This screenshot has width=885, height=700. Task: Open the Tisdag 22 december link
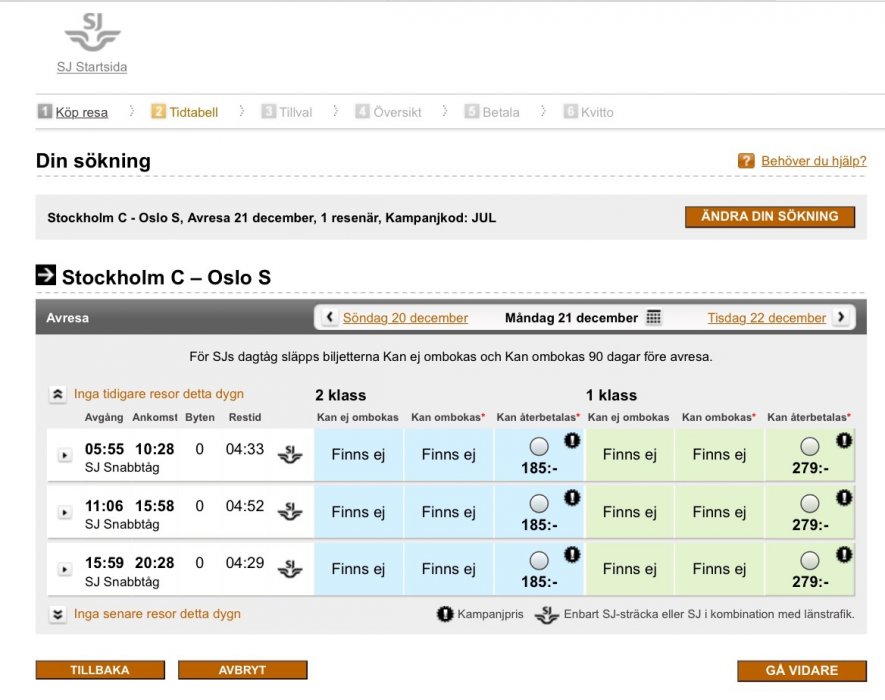766,318
